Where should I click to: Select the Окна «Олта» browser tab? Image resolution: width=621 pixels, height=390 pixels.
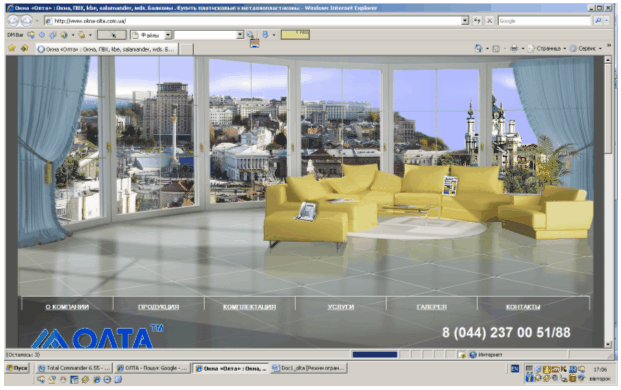(x=106, y=49)
